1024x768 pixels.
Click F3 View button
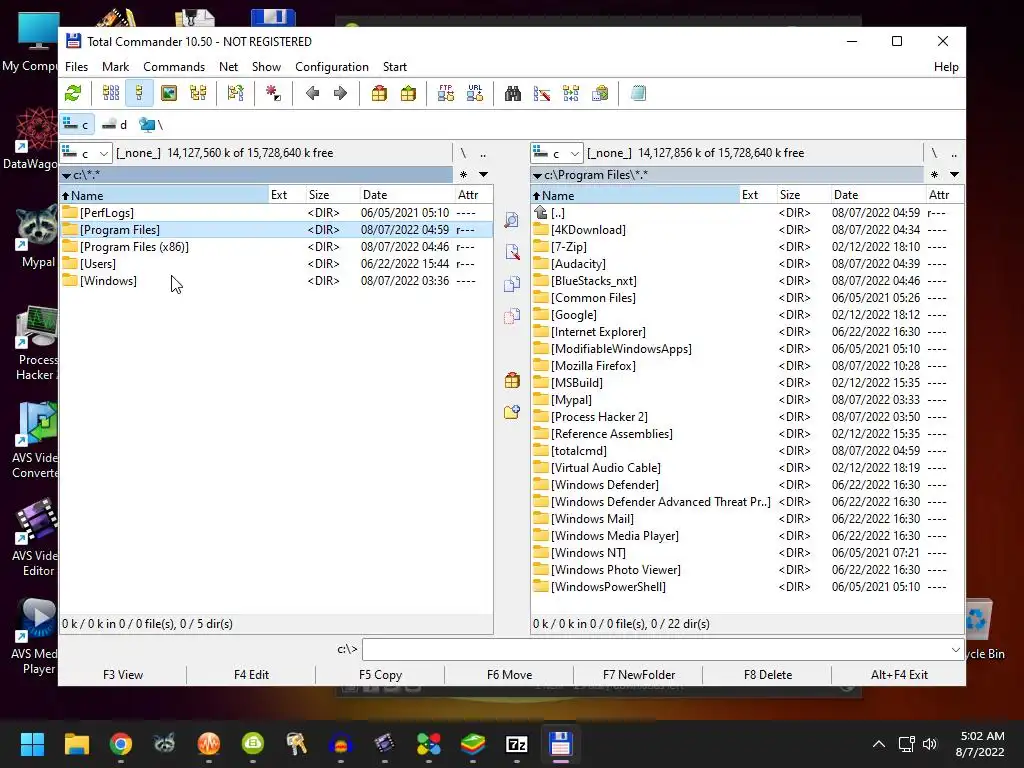click(x=123, y=675)
